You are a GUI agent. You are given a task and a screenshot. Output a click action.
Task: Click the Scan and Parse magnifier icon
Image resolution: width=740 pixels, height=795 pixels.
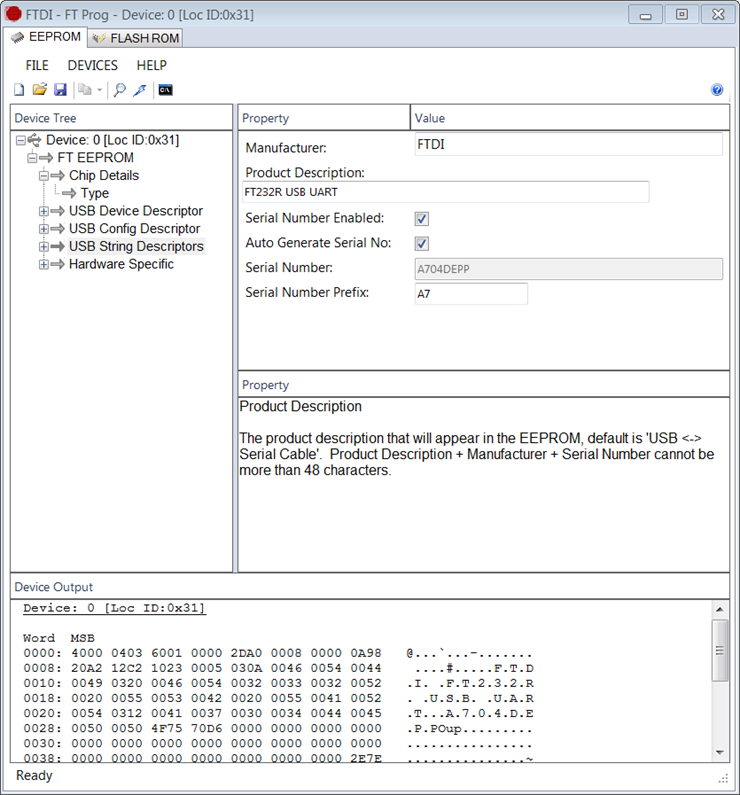[x=120, y=90]
